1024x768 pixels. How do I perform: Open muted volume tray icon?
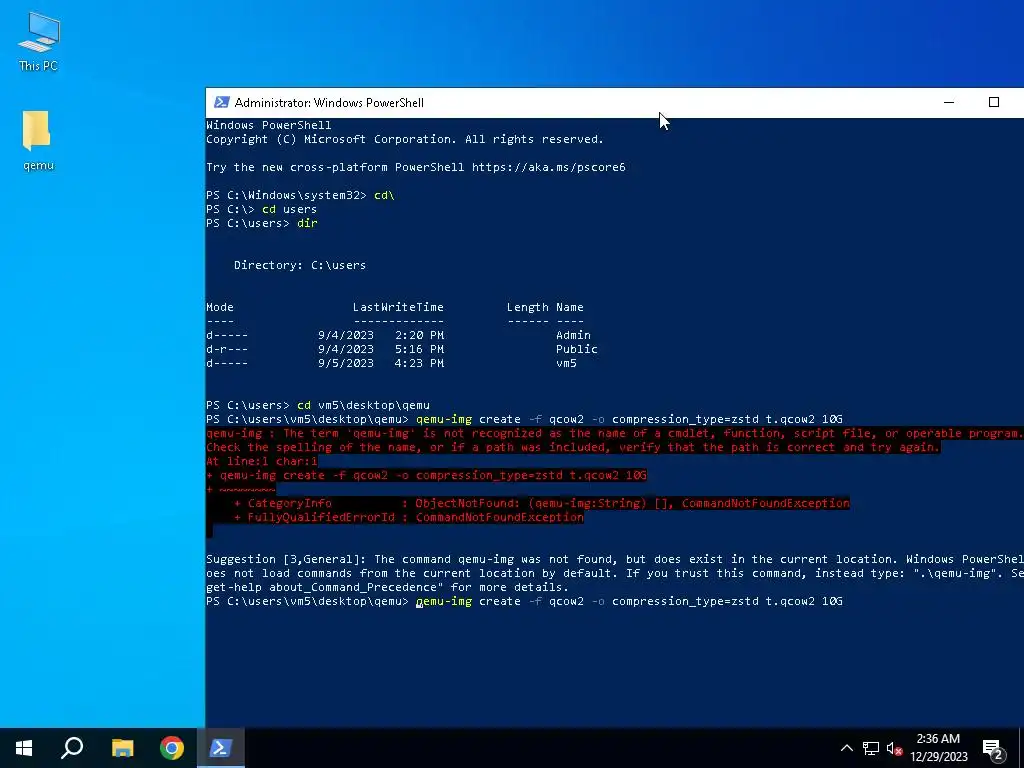tap(895, 748)
